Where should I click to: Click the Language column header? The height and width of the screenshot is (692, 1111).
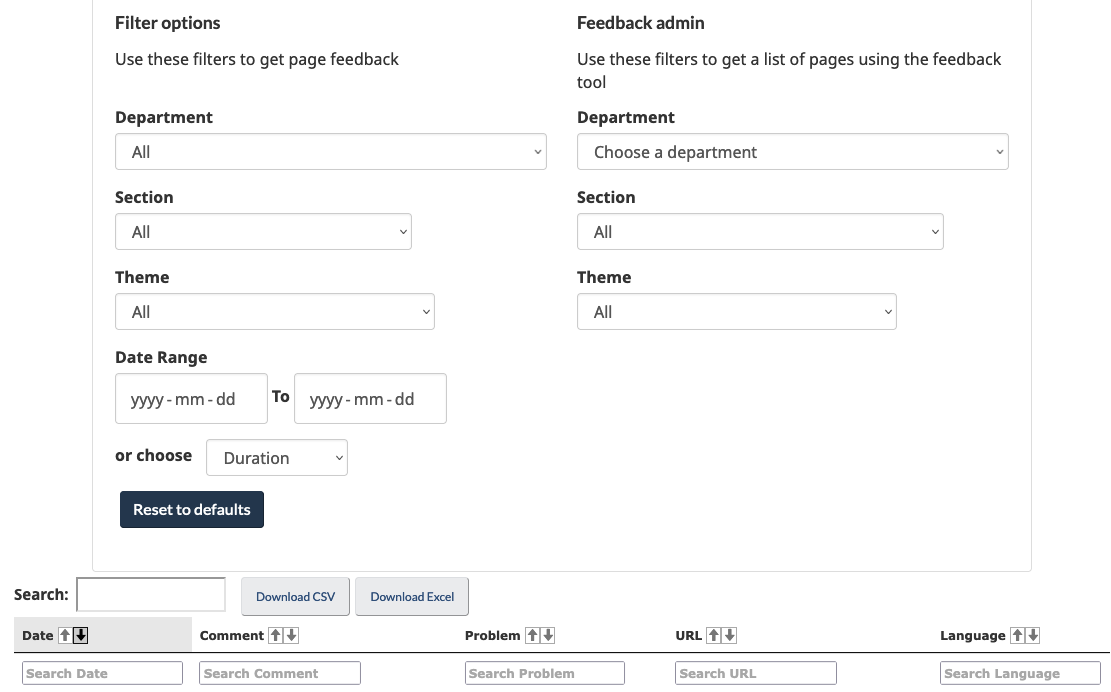pyautogui.click(x=972, y=635)
